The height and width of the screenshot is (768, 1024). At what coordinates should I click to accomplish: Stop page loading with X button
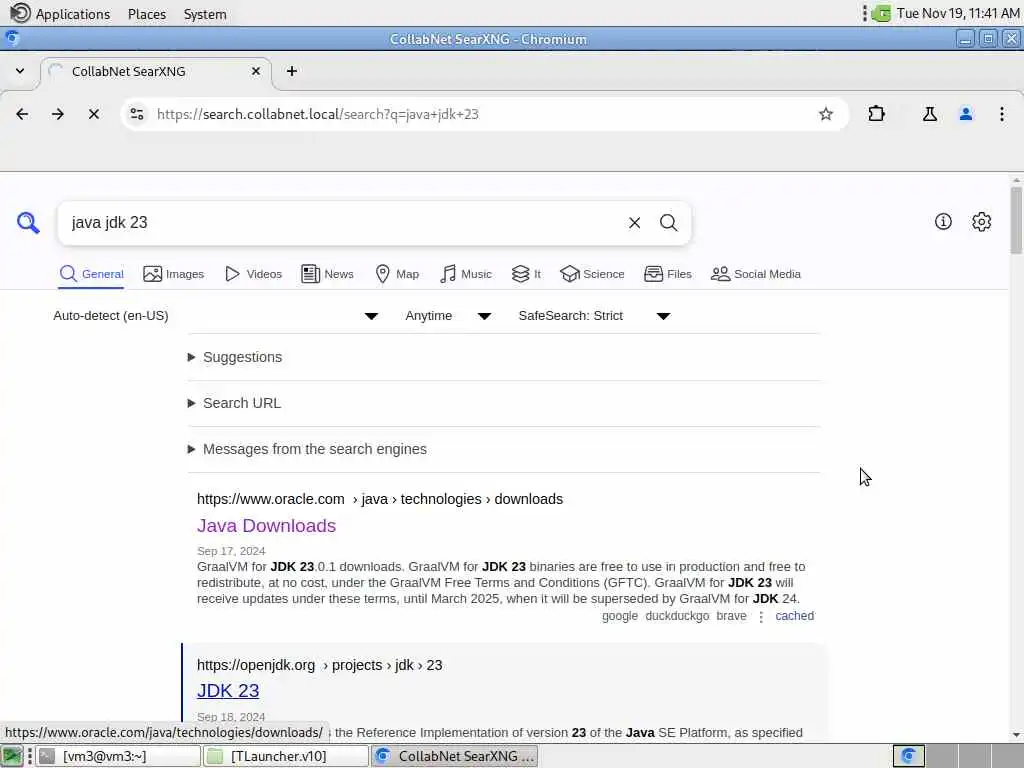(94, 114)
